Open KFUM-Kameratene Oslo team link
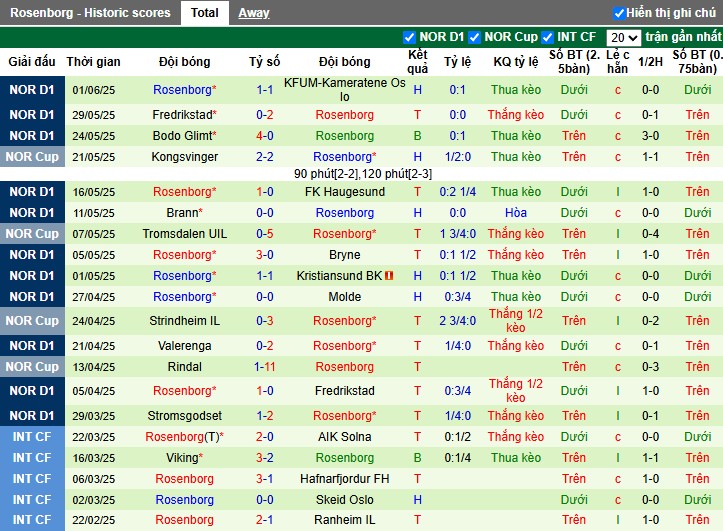The image size is (723, 531). pyautogui.click(x=344, y=90)
